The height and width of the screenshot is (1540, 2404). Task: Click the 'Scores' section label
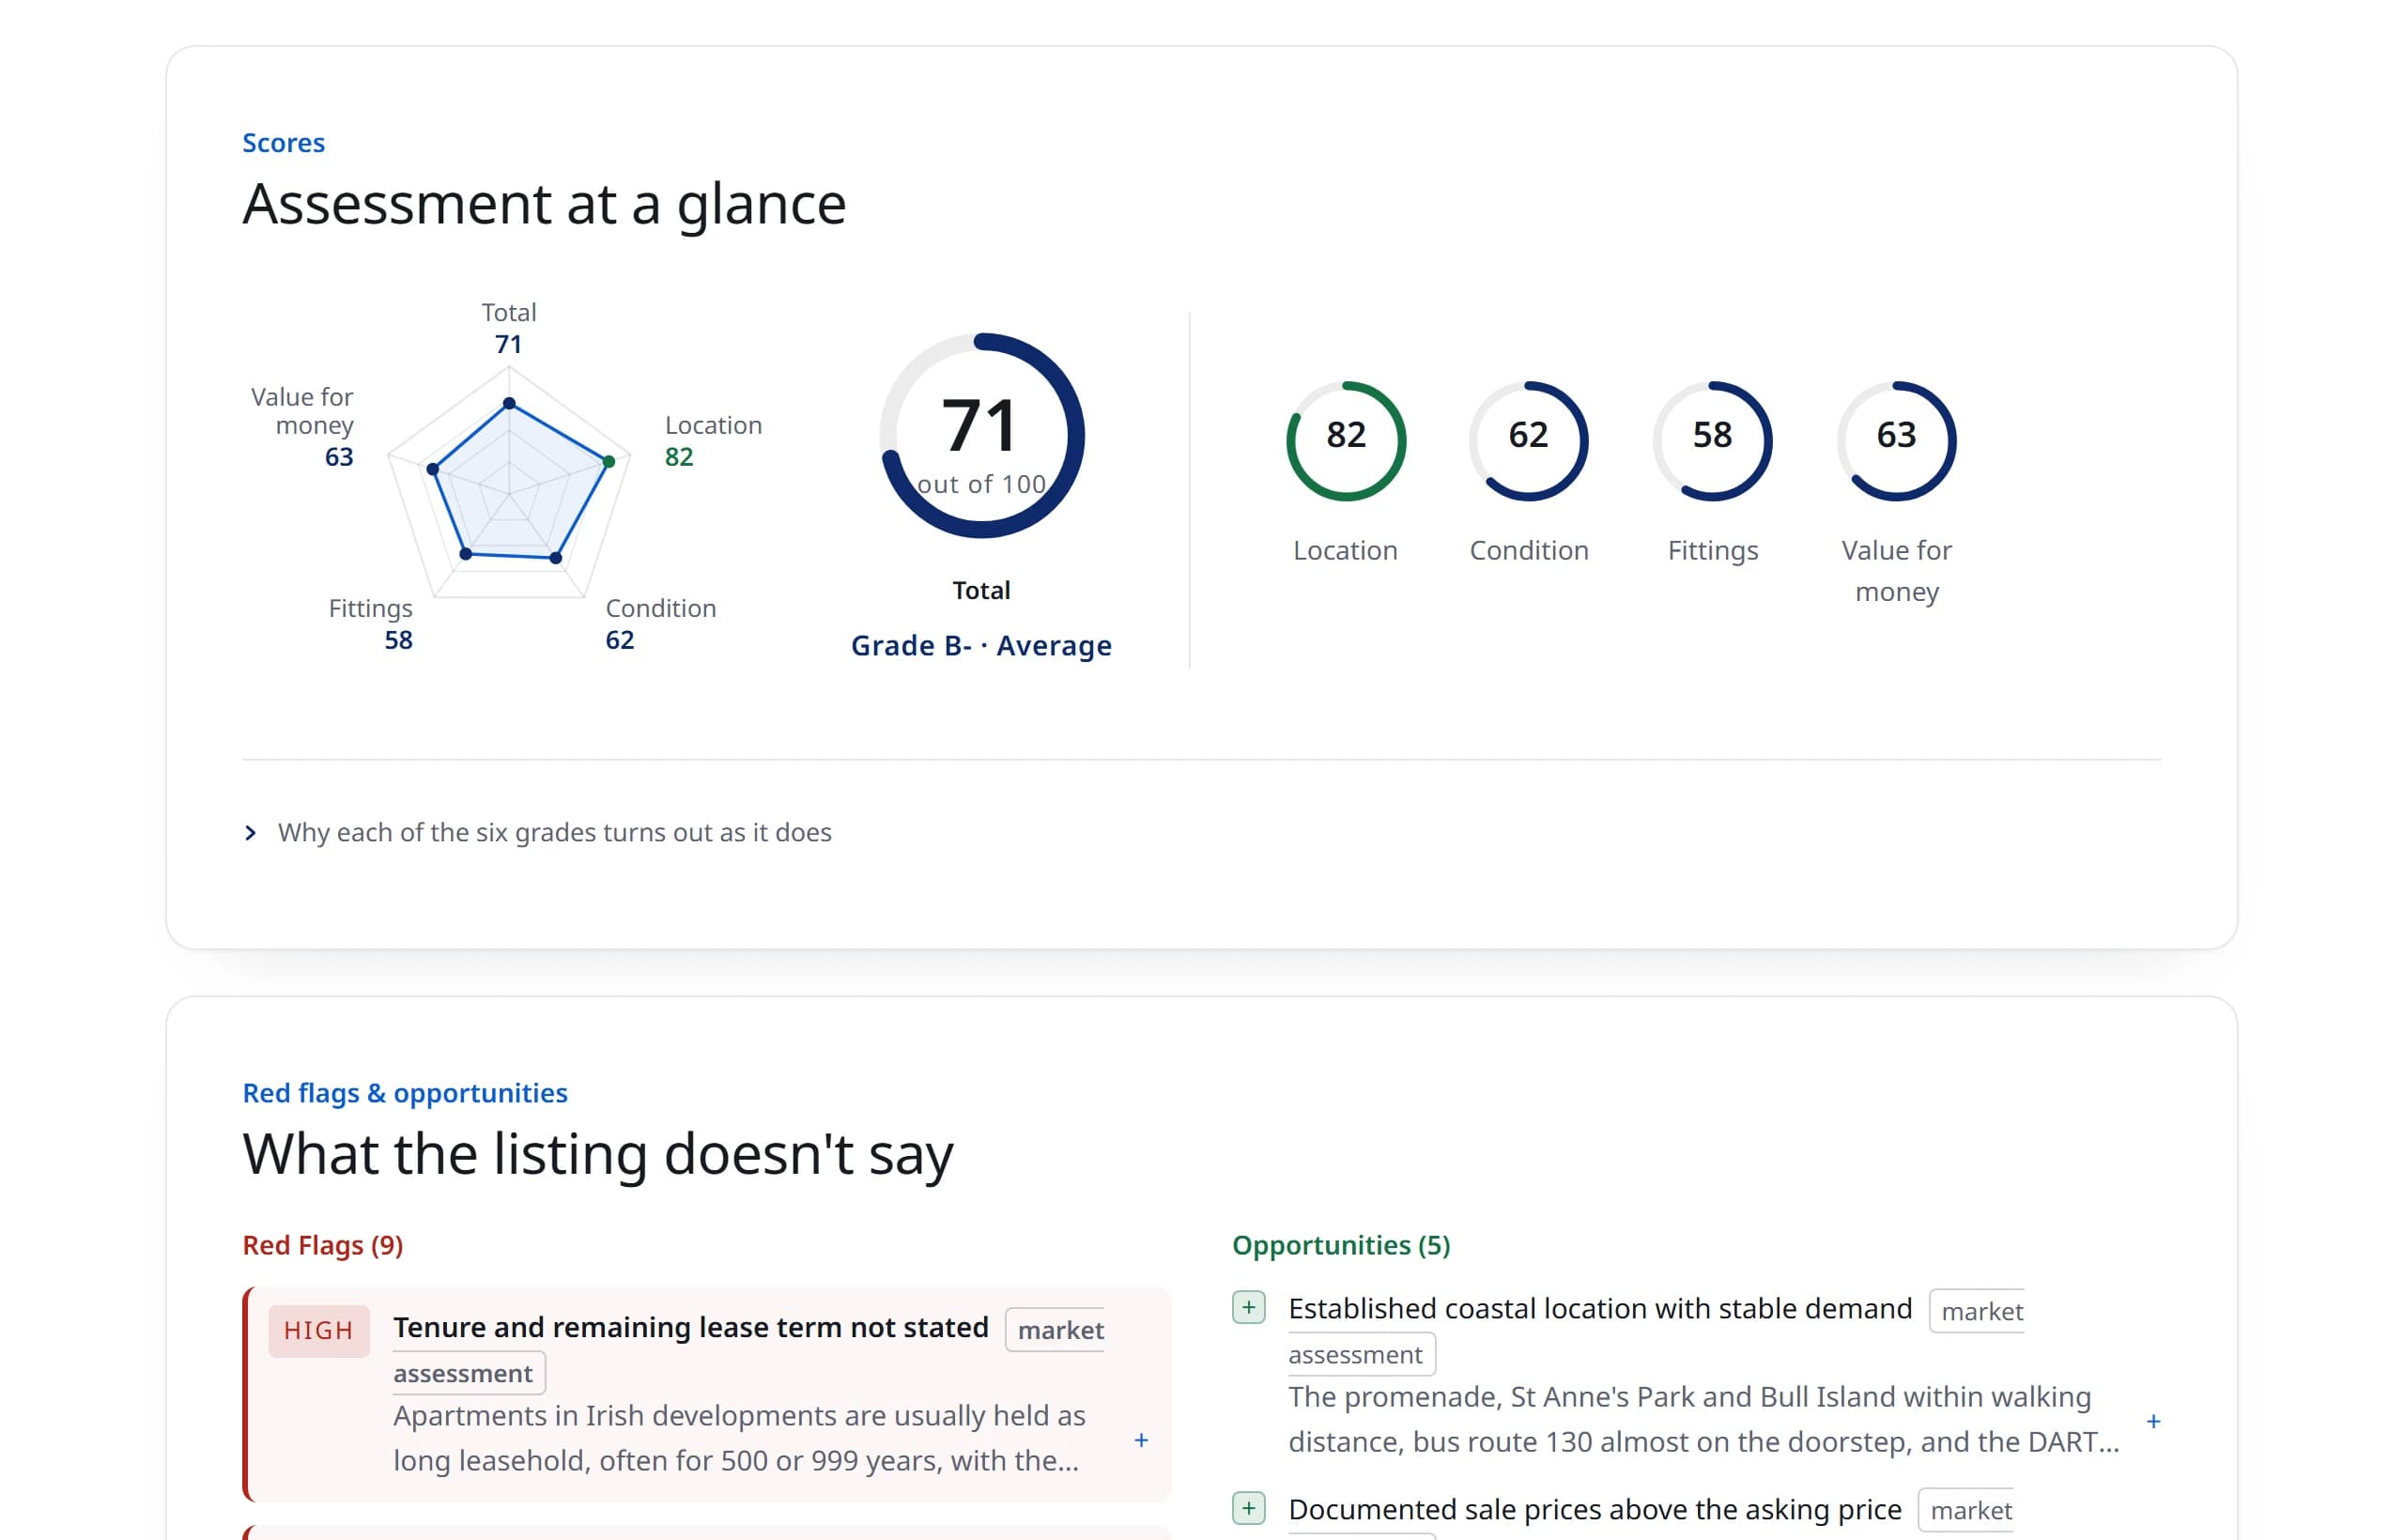pos(284,143)
